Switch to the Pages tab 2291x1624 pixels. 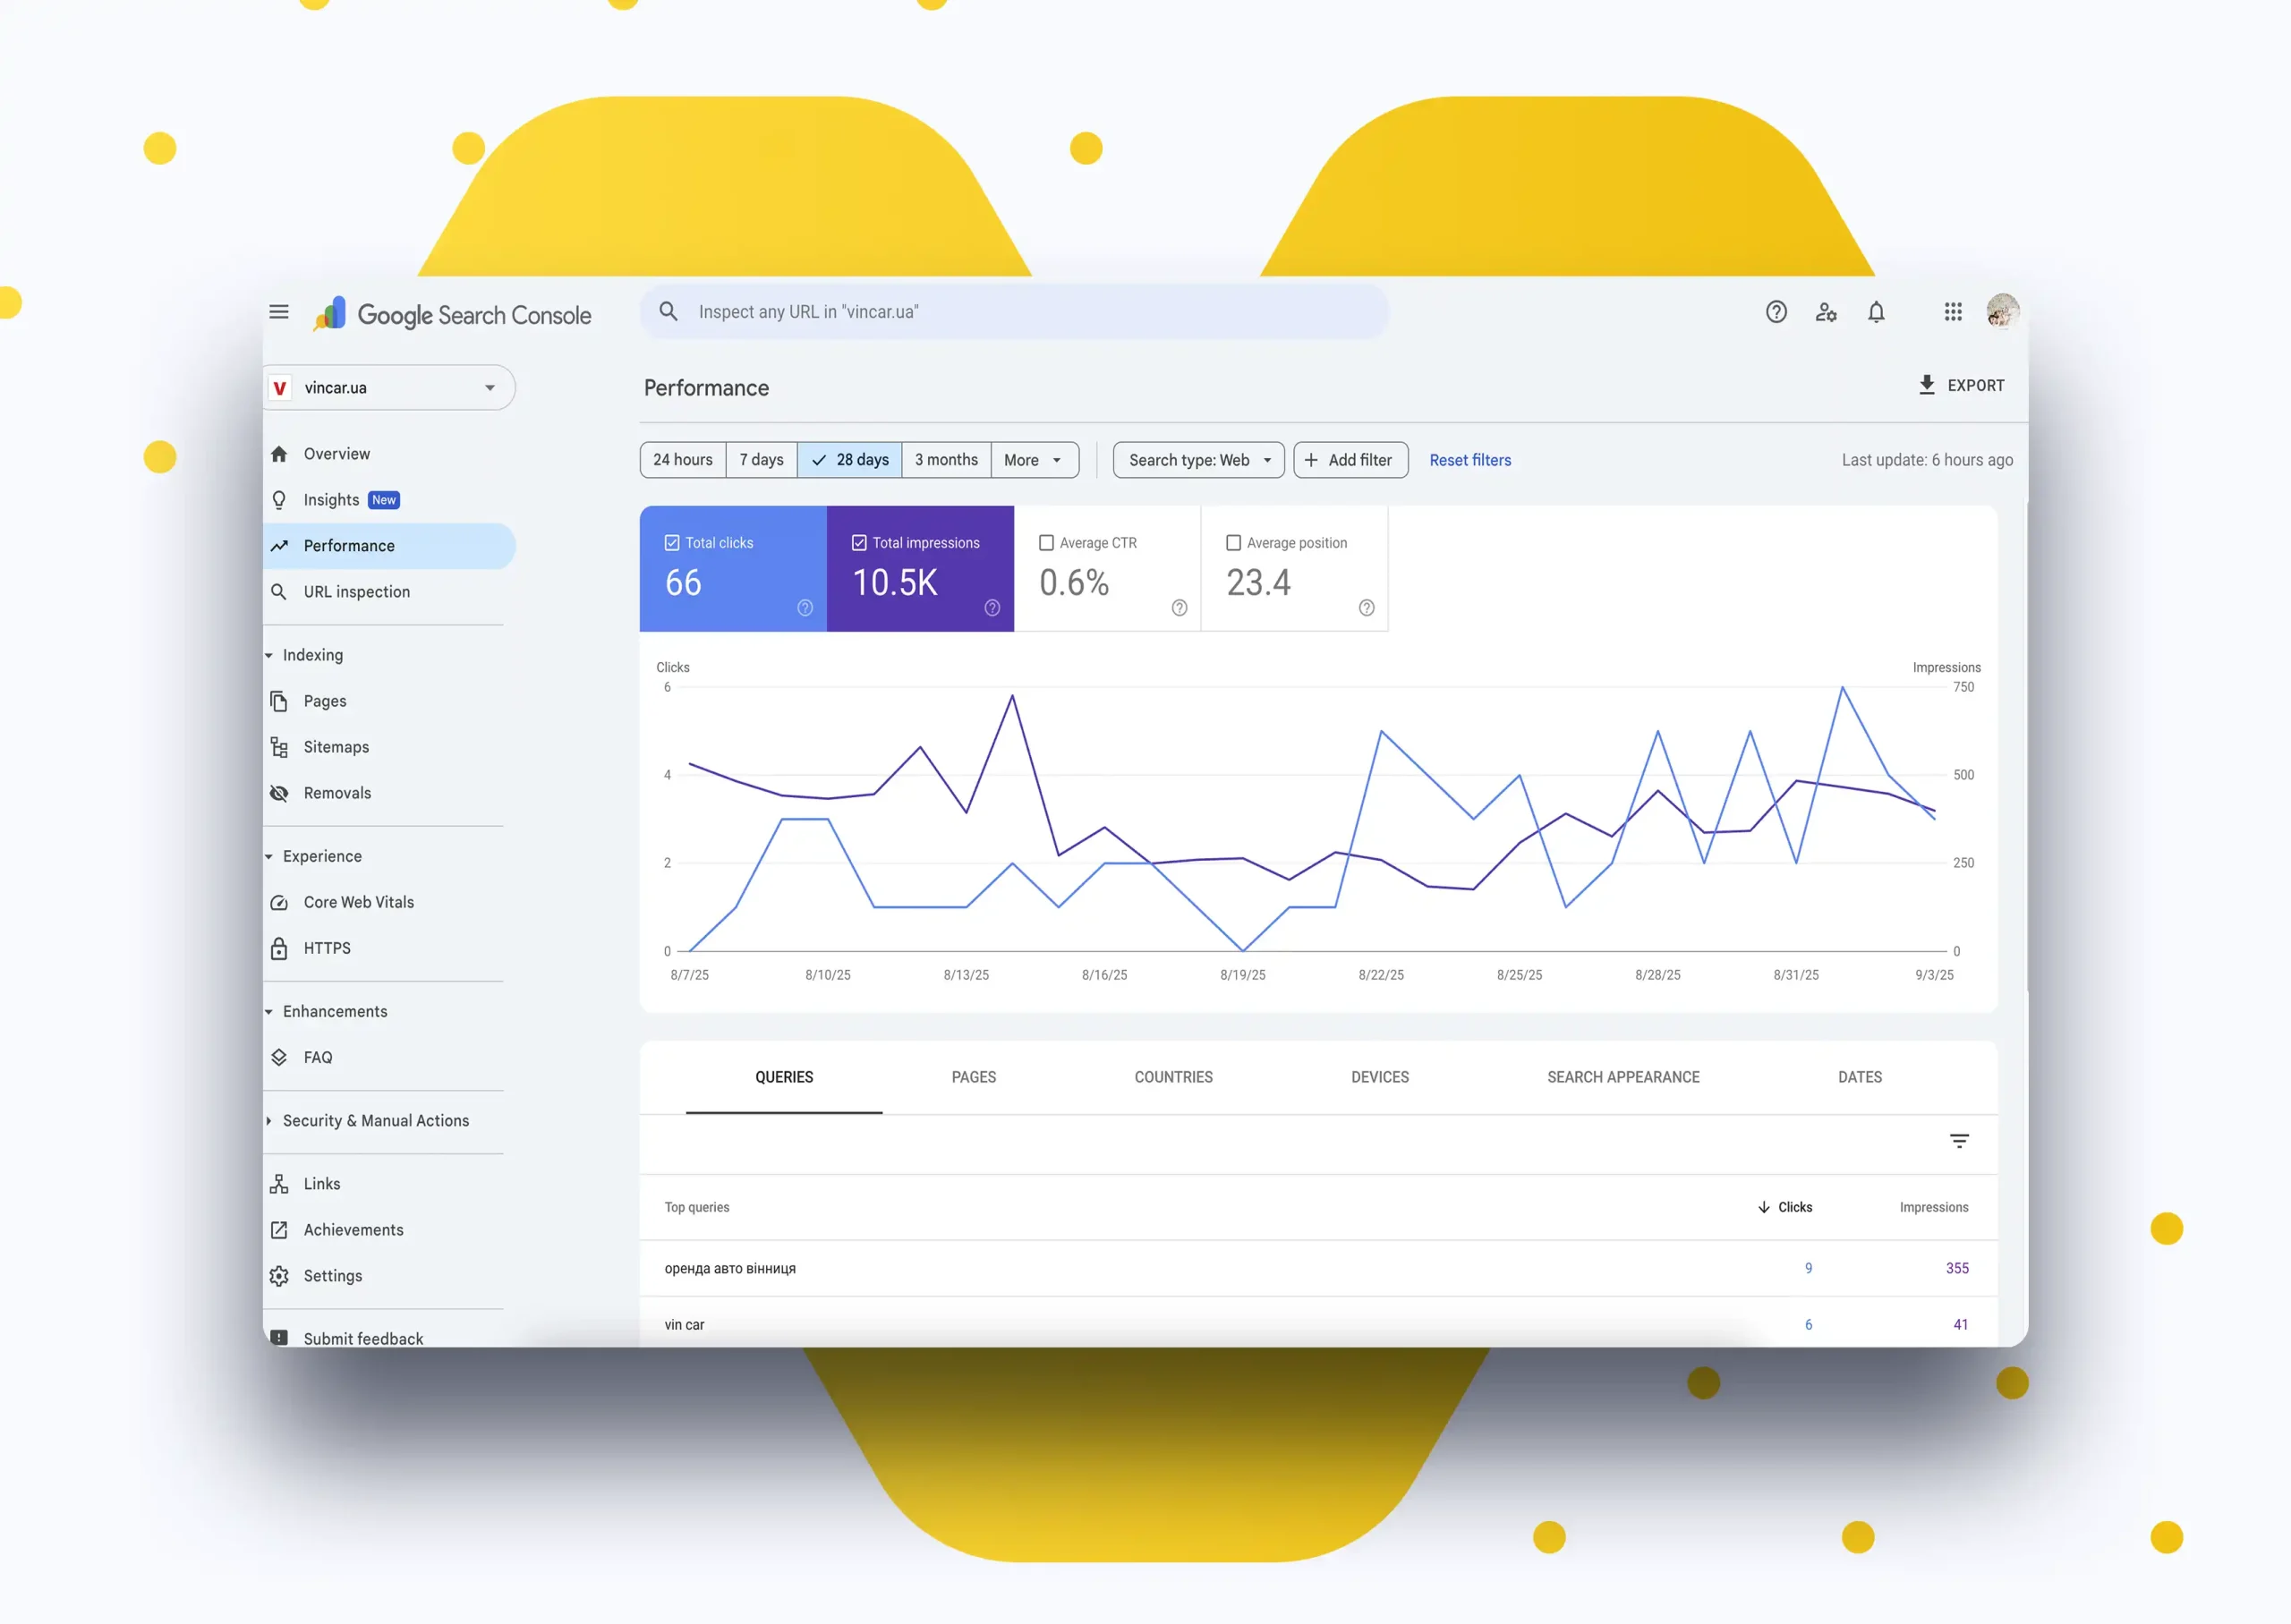pos(974,1077)
